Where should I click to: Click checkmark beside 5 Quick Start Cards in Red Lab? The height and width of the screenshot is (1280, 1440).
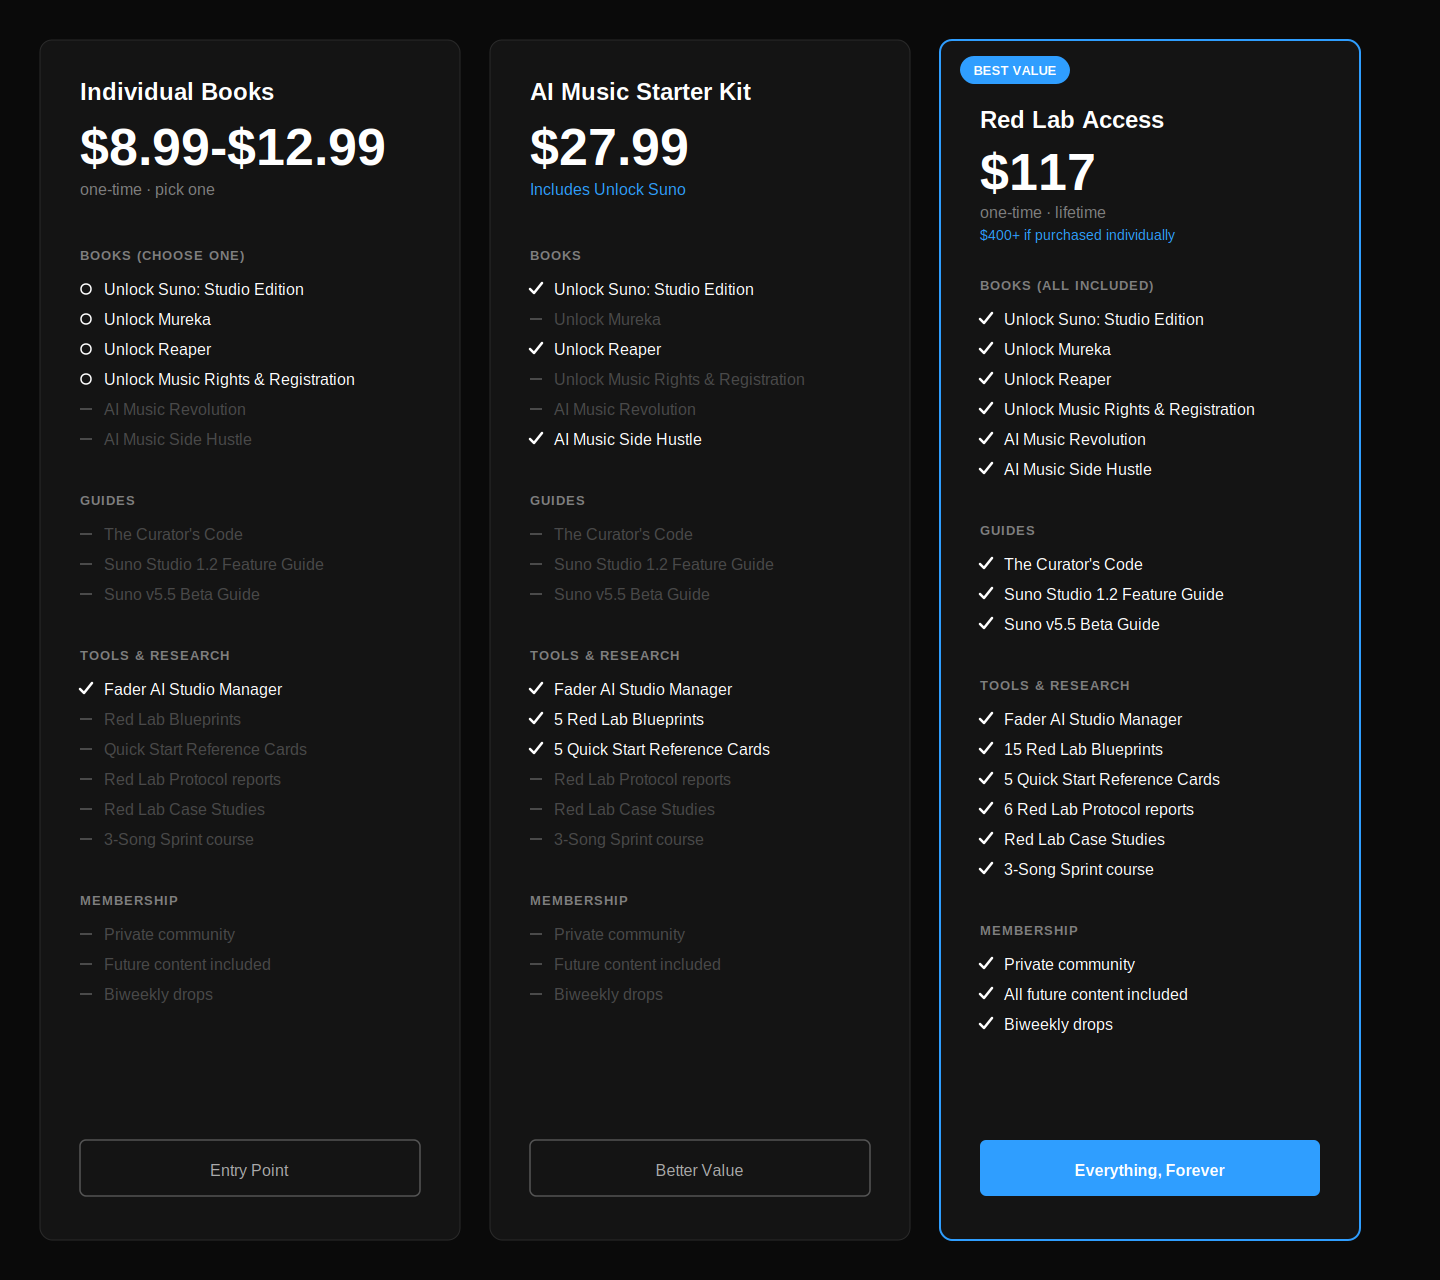tap(986, 778)
